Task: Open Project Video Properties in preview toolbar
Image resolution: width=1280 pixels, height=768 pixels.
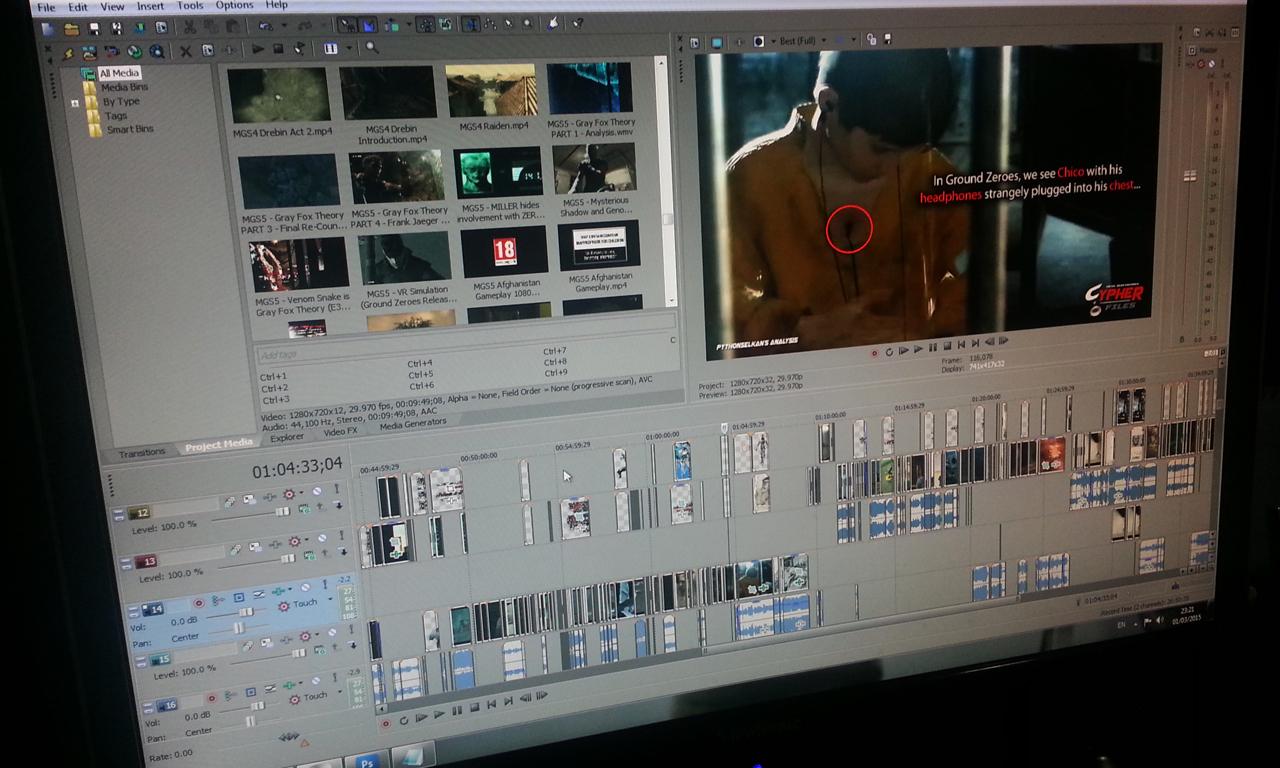Action: coord(694,42)
